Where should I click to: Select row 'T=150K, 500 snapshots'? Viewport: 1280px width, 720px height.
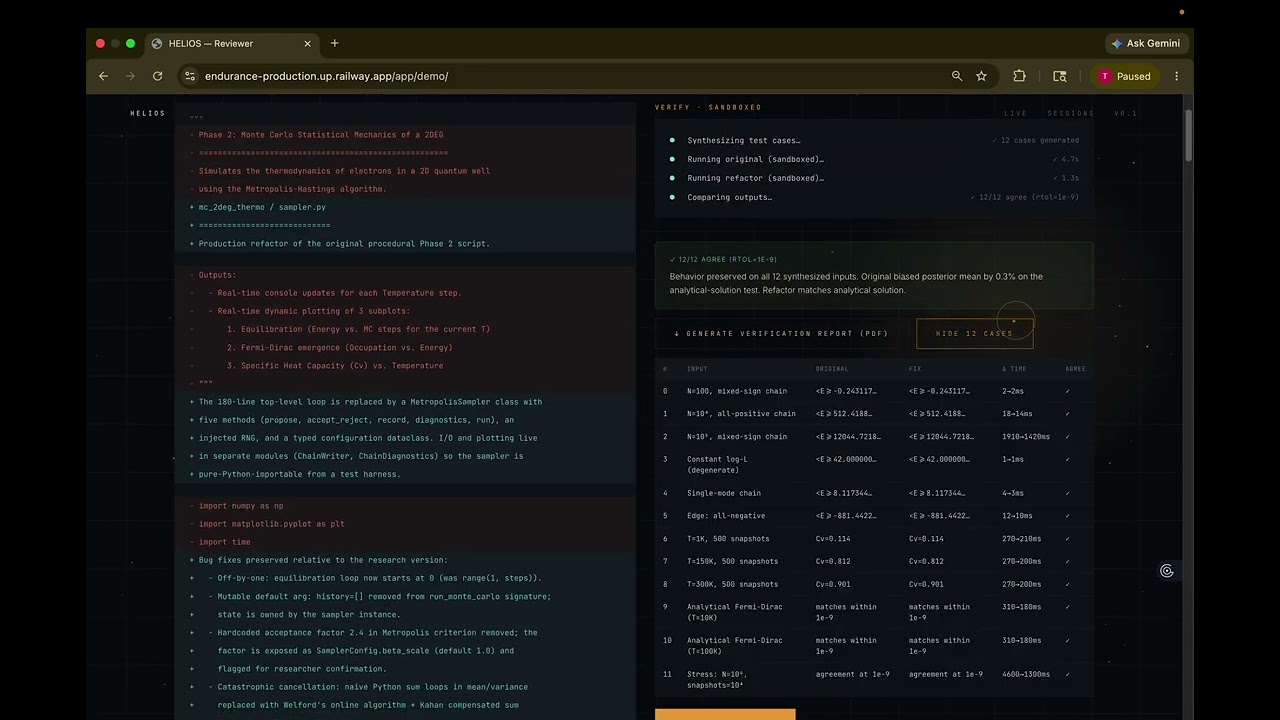[874, 561]
